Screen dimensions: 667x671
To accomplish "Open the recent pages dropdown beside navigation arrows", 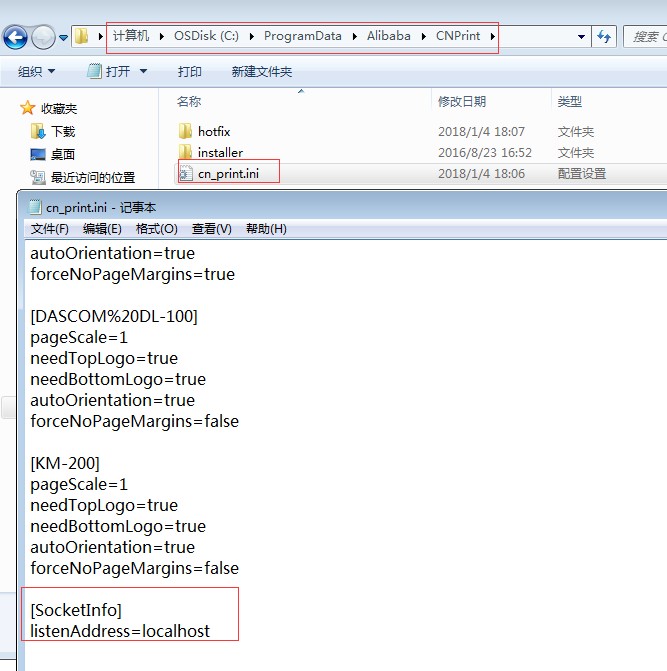I will [63, 38].
